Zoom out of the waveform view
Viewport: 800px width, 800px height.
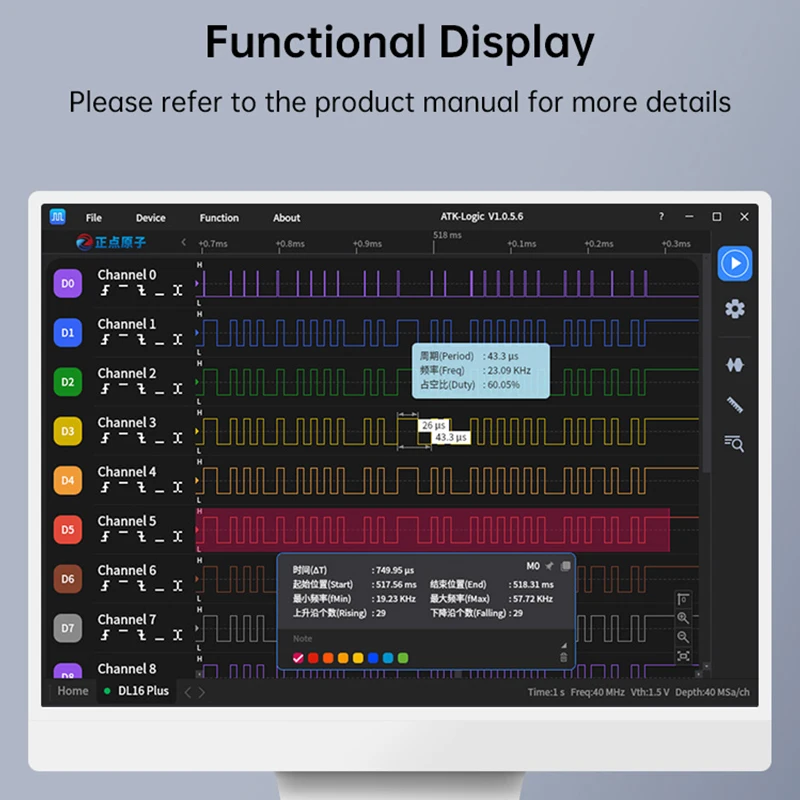(x=683, y=637)
